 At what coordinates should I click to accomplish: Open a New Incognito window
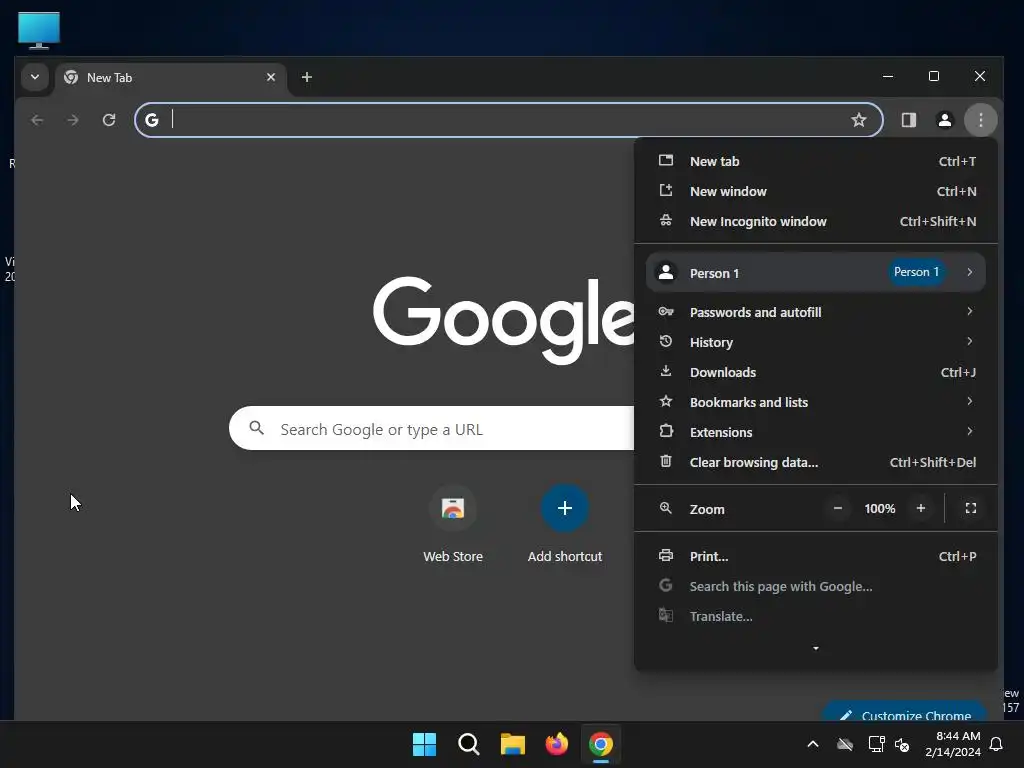click(x=816, y=221)
